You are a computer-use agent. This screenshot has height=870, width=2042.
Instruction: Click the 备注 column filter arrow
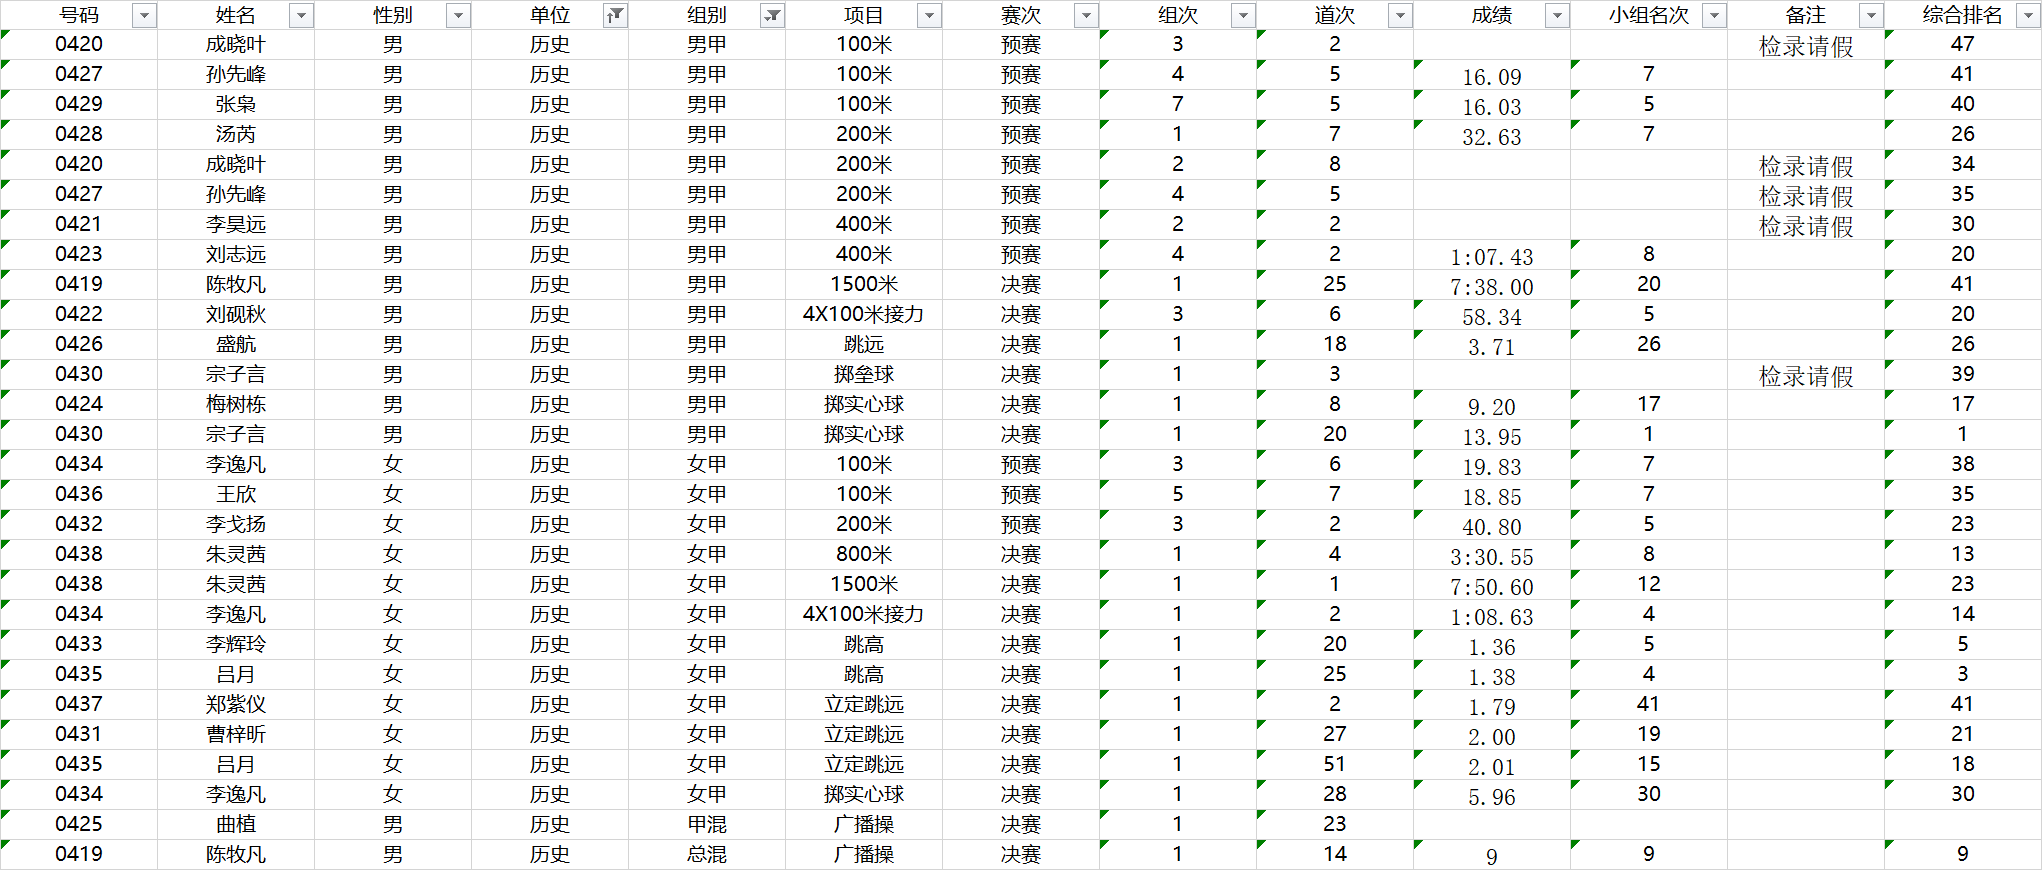pos(1871,15)
